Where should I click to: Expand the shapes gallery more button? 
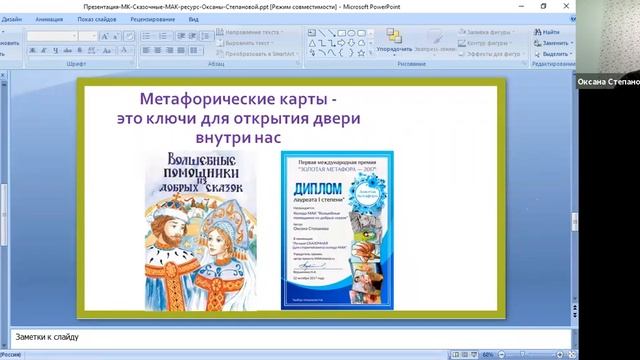click(371, 53)
